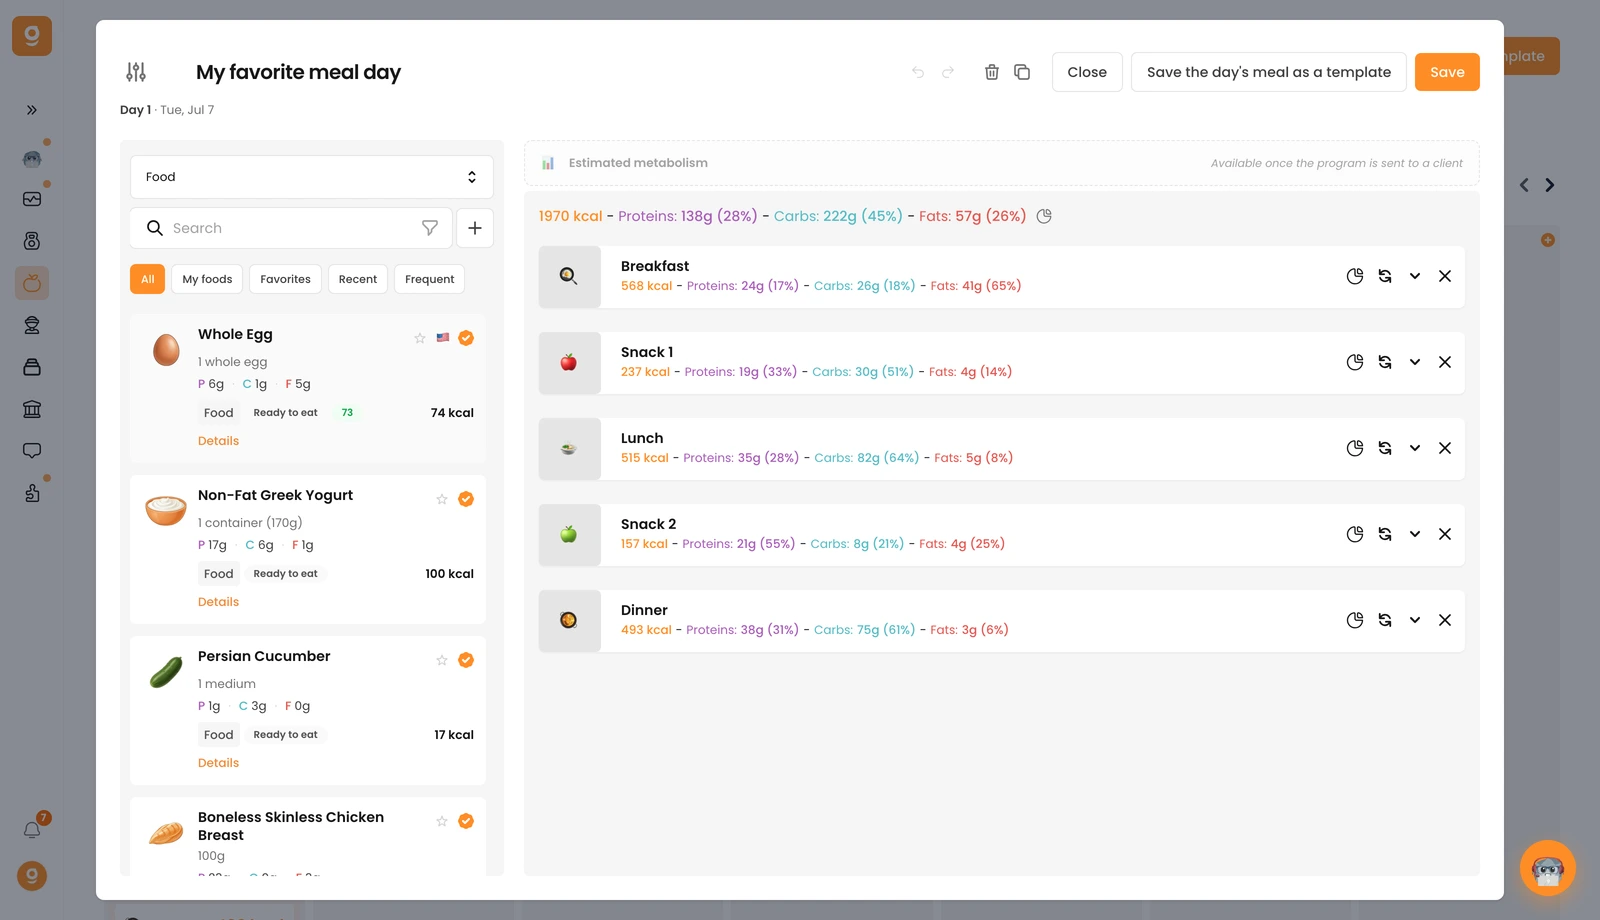Open macro pie chart for Snack 2
Image resolution: width=1600 pixels, height=920 pixels.
pos(1355,534)
